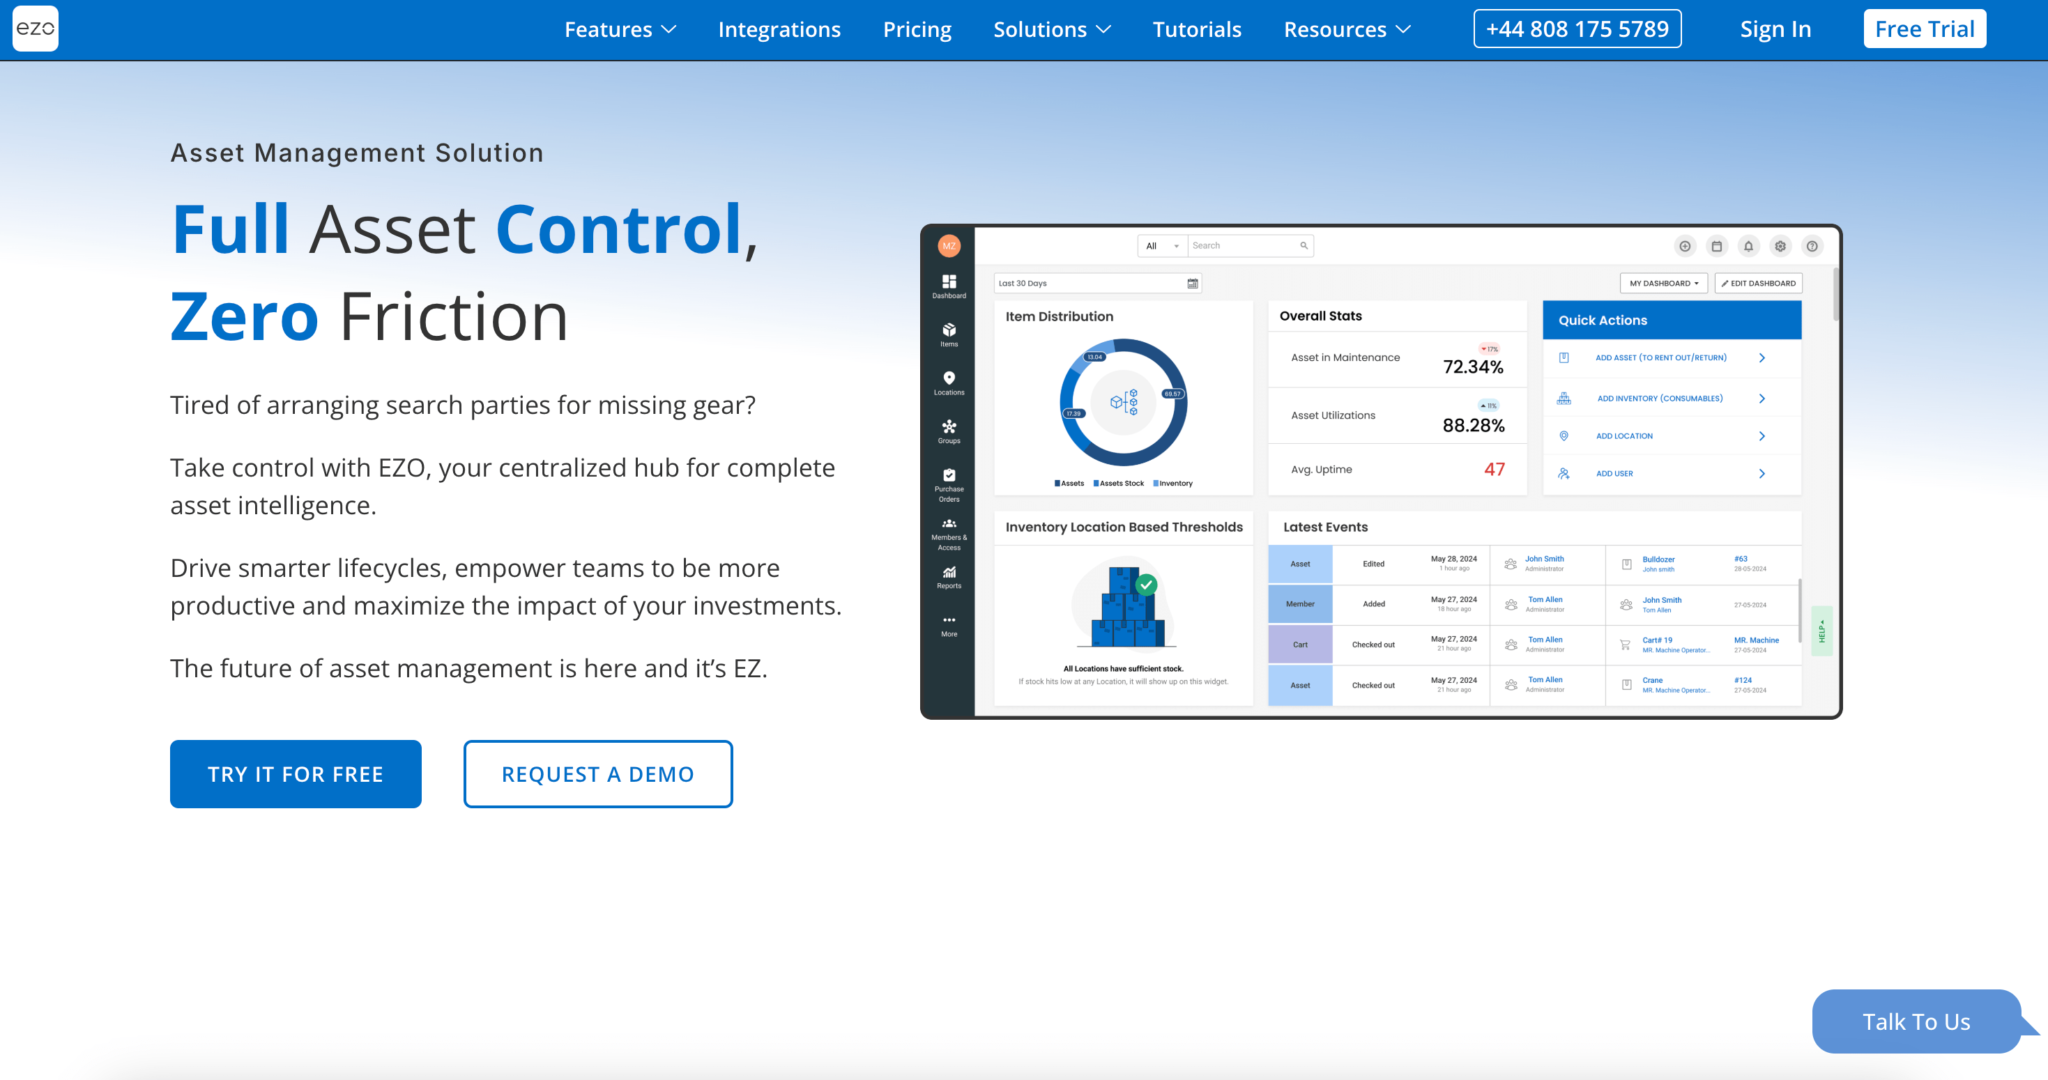Image resolution: width=2048 pixels, height=1080 pixels.
Task: Click the Member tag in Latest Events
Action: coord(1300,604)
